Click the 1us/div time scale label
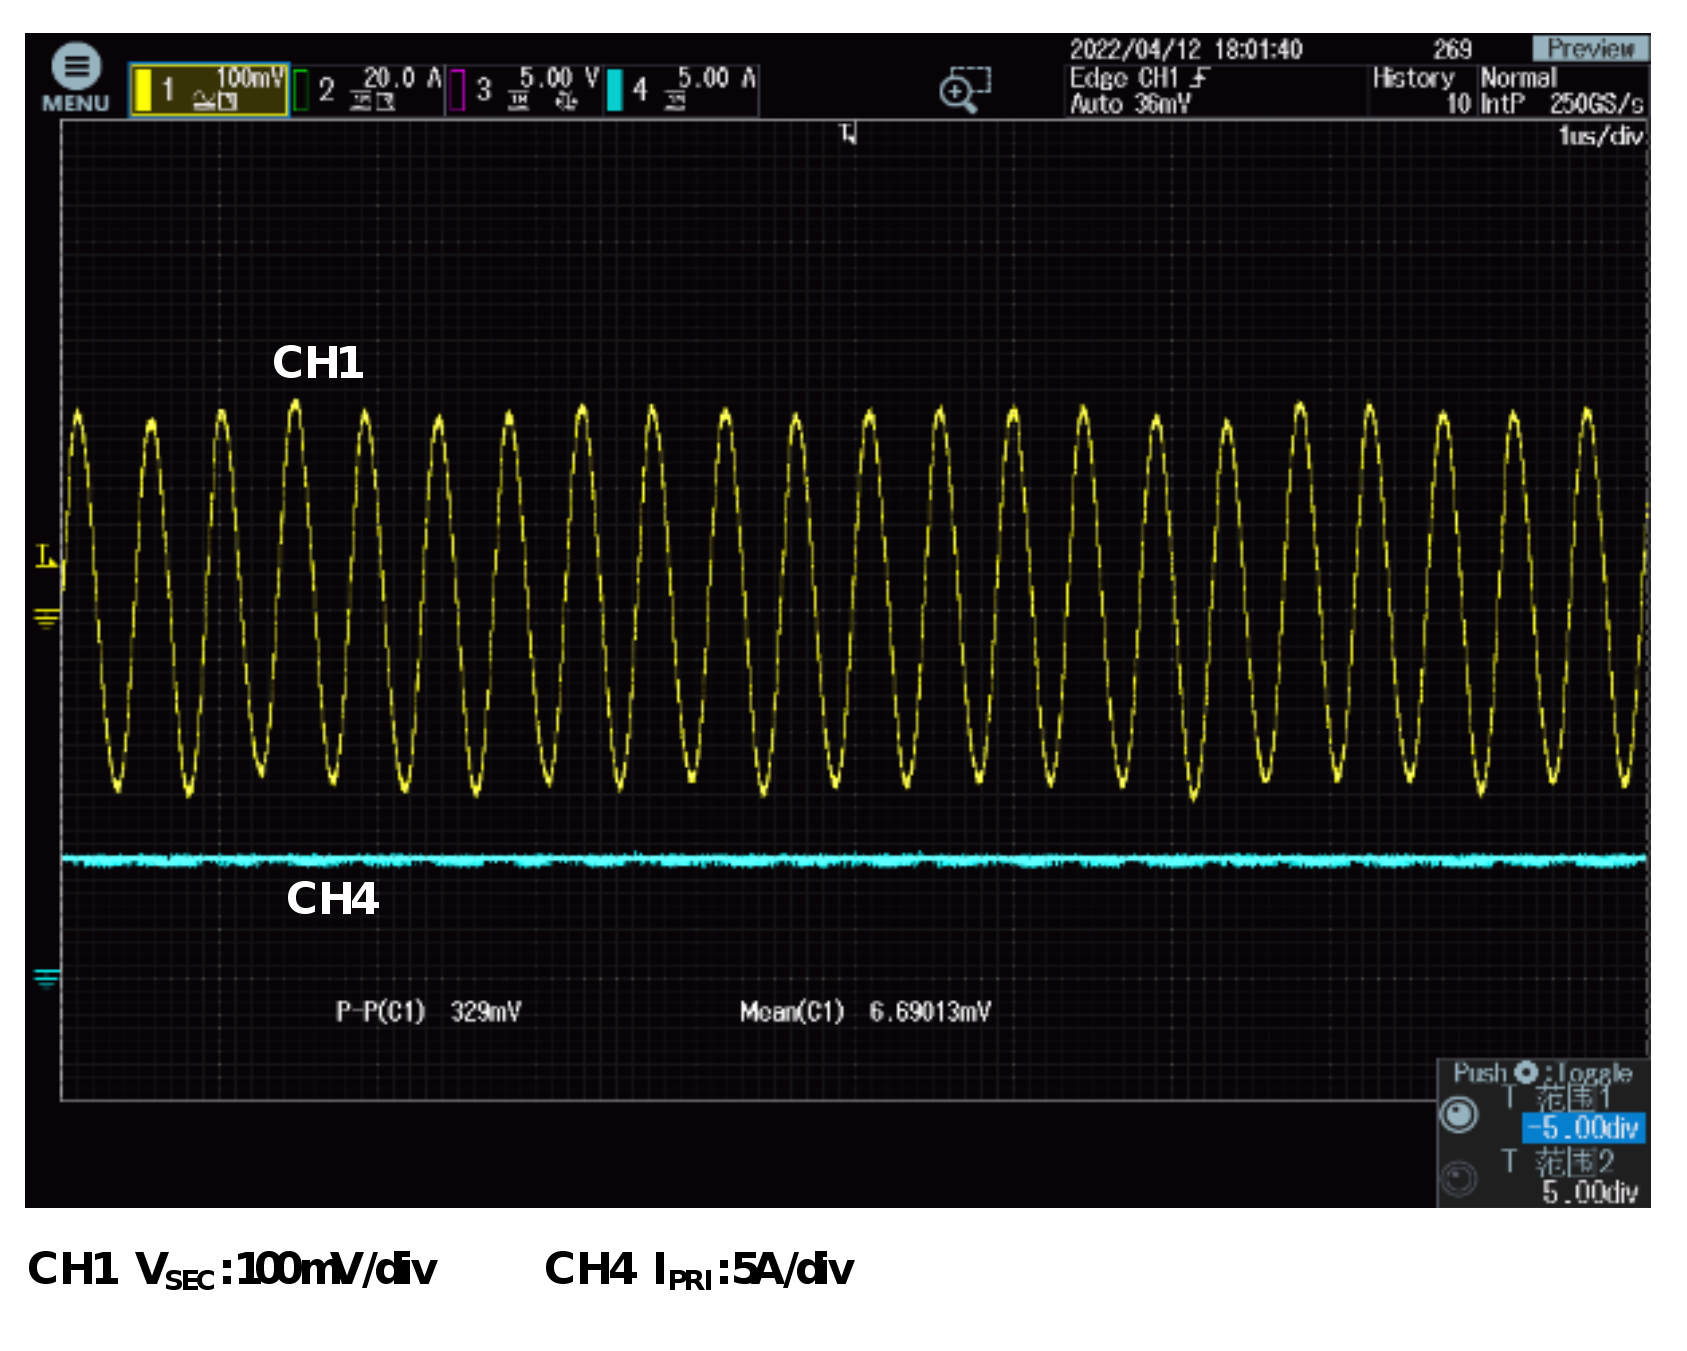The width and height of the screenshot is (1687, 1351). point(1599,136)
